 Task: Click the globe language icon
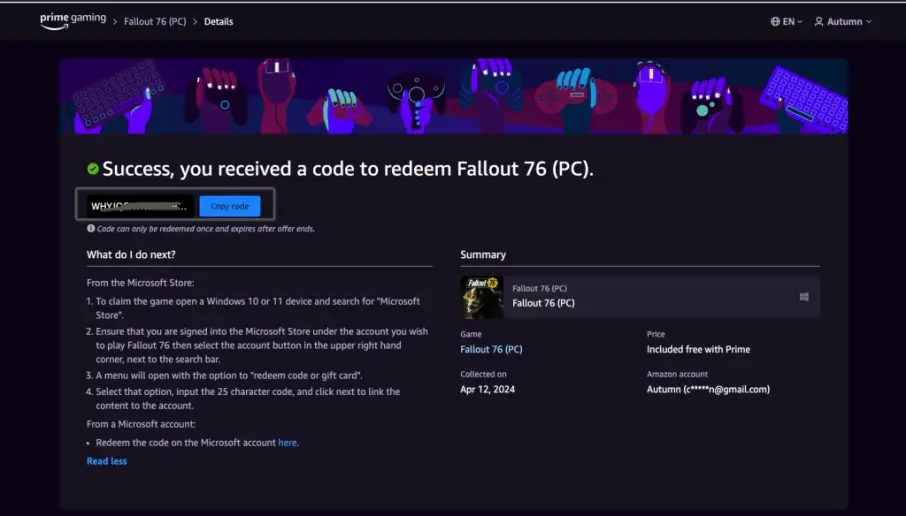pyautogui.click(x=775, y=21)
